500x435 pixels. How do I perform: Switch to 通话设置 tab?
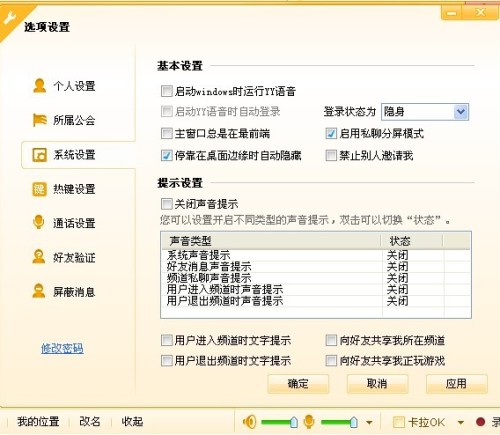coord(74,223)
